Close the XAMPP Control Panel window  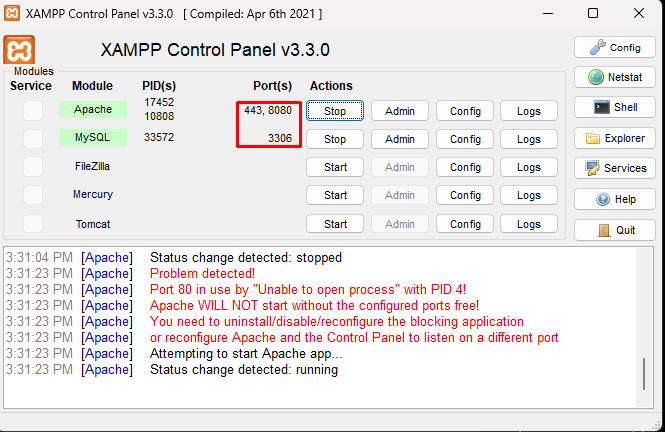(x=639, y=14)
